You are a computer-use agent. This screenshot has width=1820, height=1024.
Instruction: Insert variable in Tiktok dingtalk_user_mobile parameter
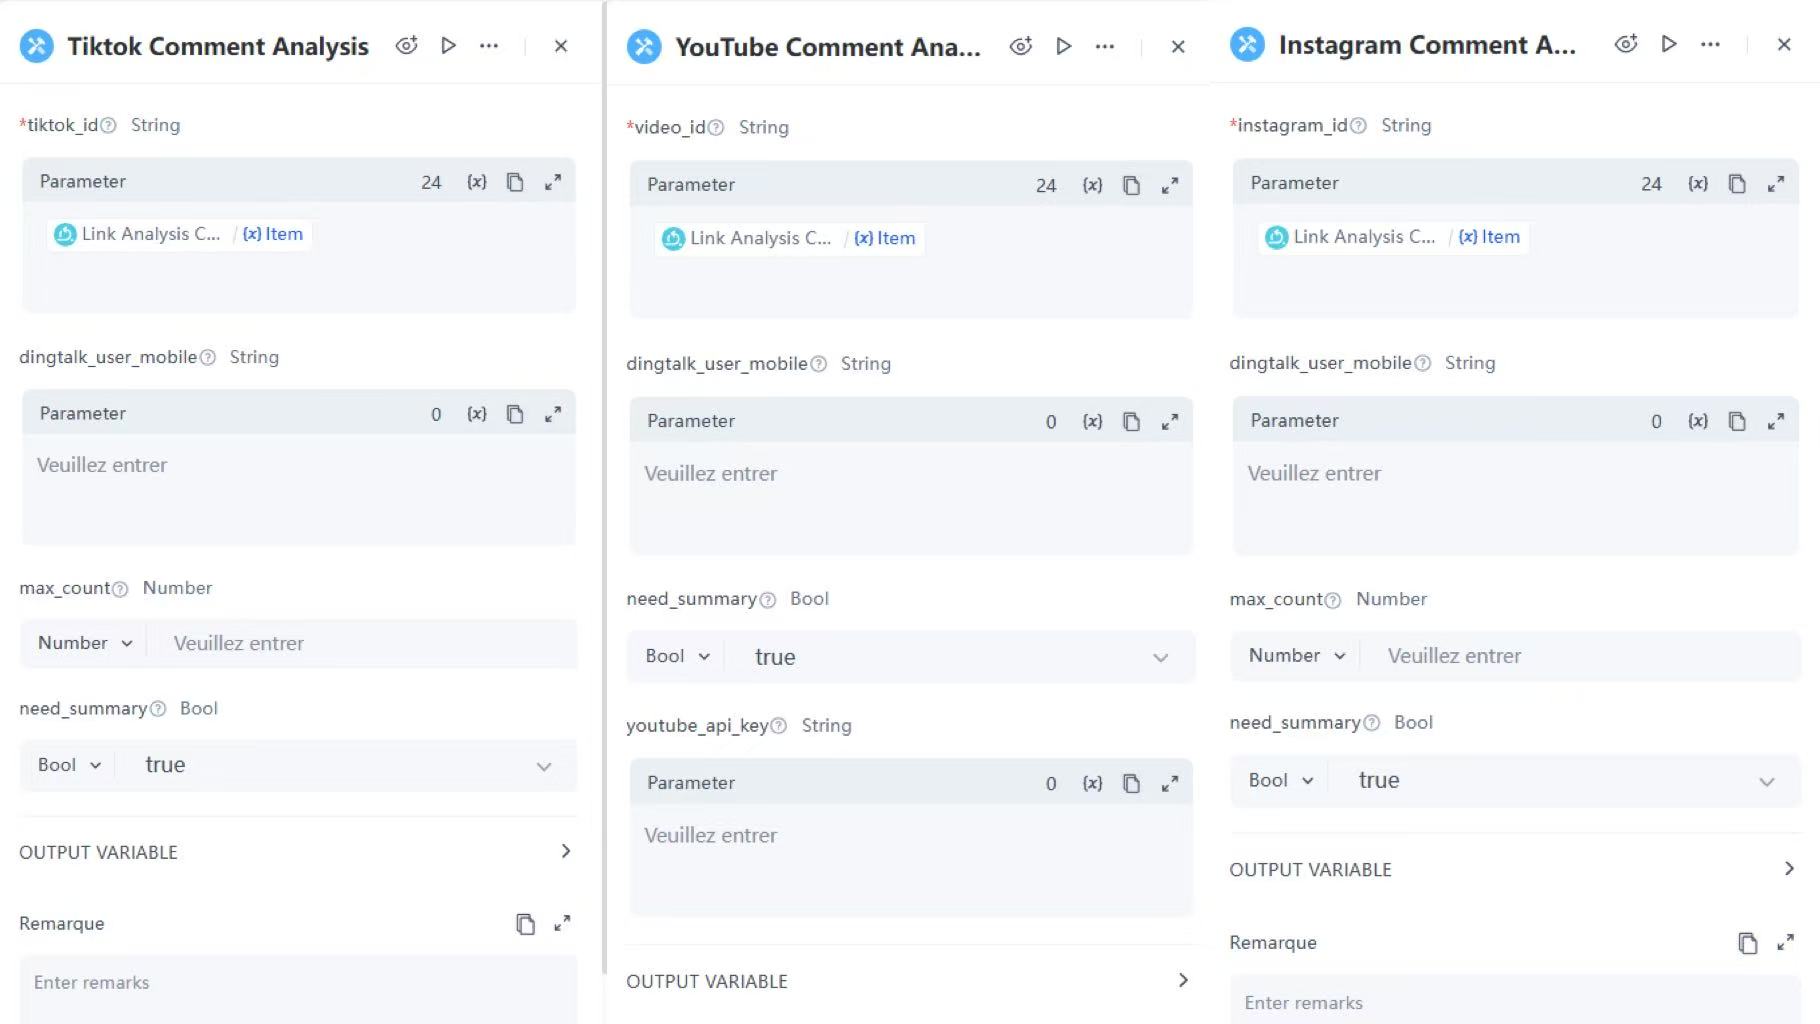[x=477, y=414]
